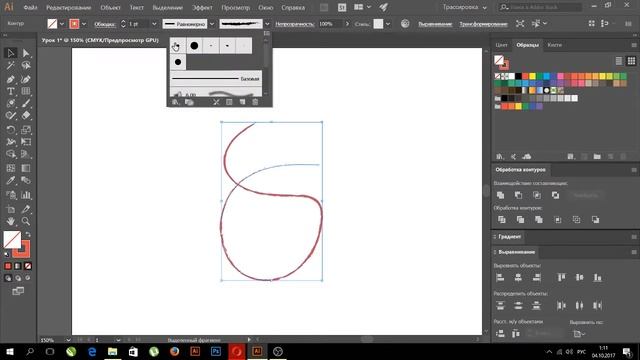Select the Shape Builder tool

(x=11, y=154)
